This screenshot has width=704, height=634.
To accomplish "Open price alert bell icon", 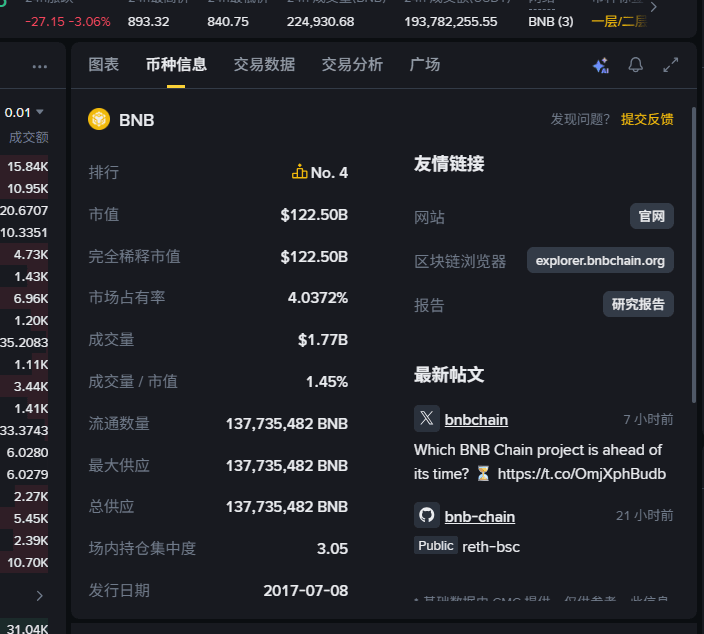I will [x=635, y=65].
